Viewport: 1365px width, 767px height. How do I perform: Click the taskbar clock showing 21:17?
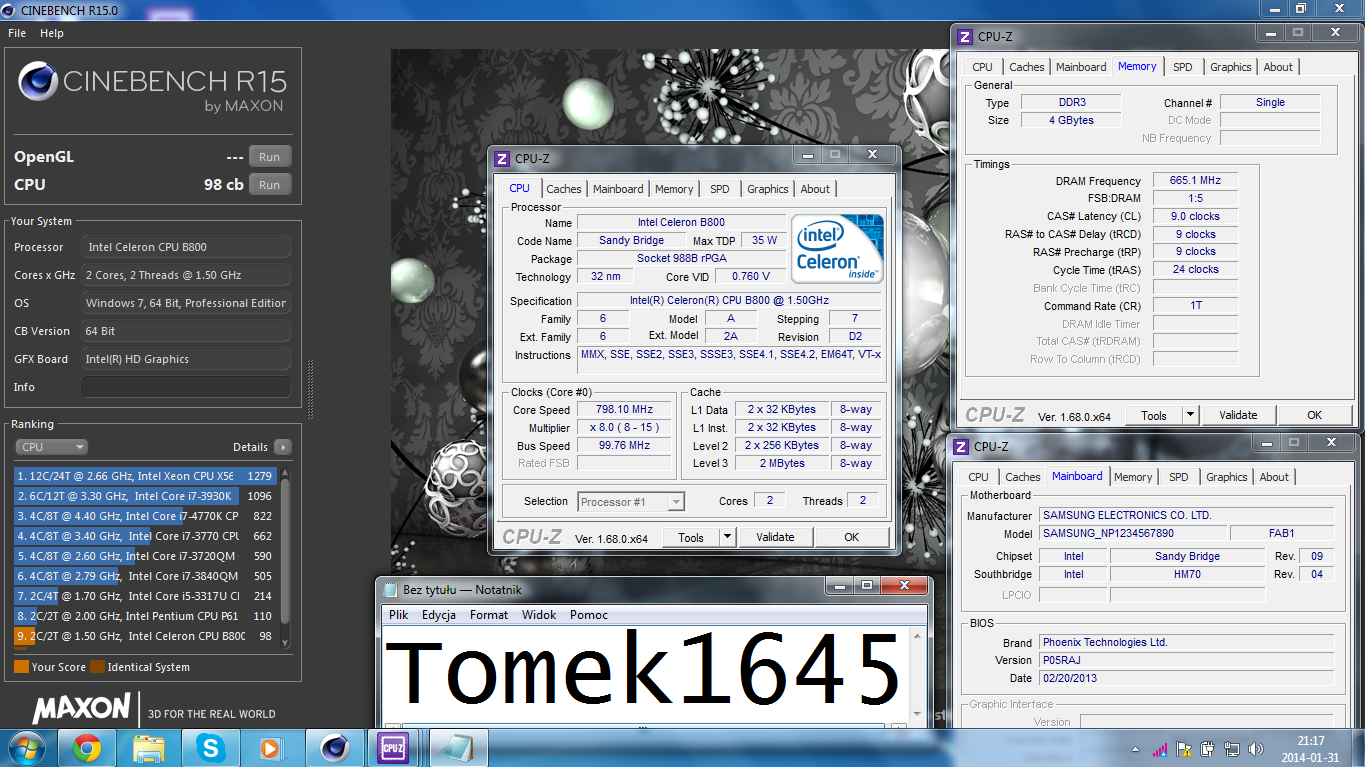click(x=1310, y=749)
